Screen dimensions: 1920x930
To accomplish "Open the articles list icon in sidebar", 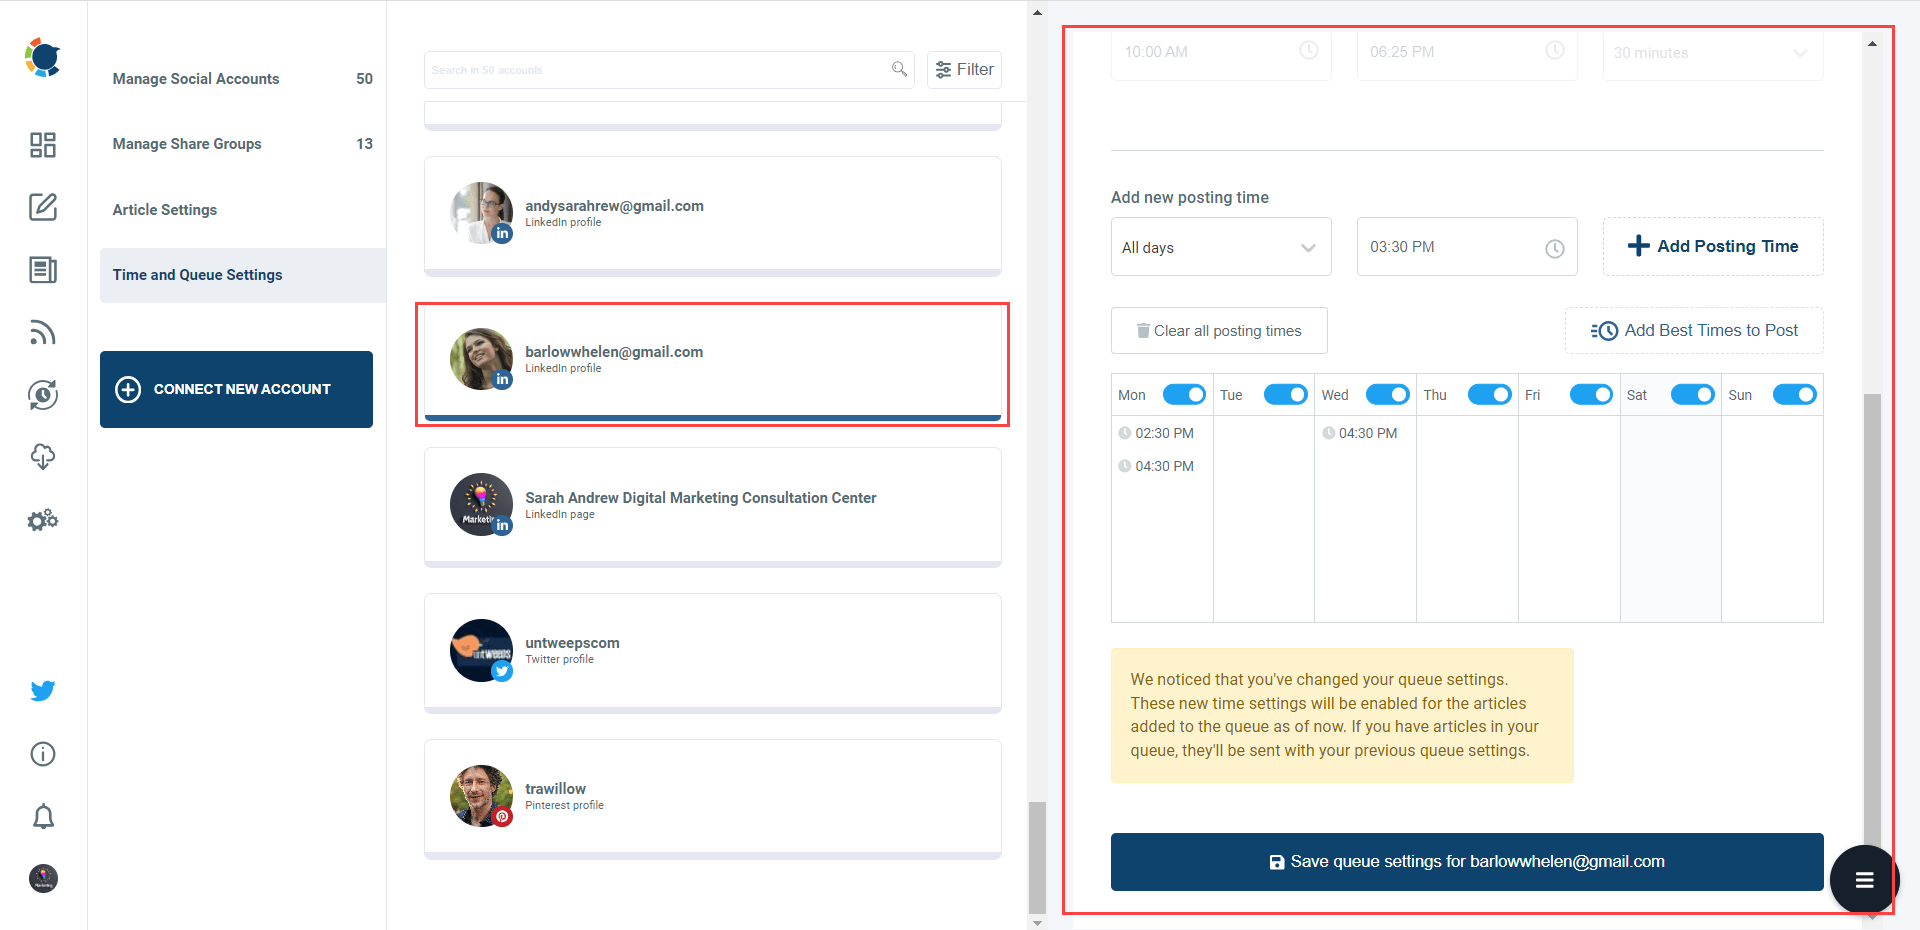I will point(42,270).
